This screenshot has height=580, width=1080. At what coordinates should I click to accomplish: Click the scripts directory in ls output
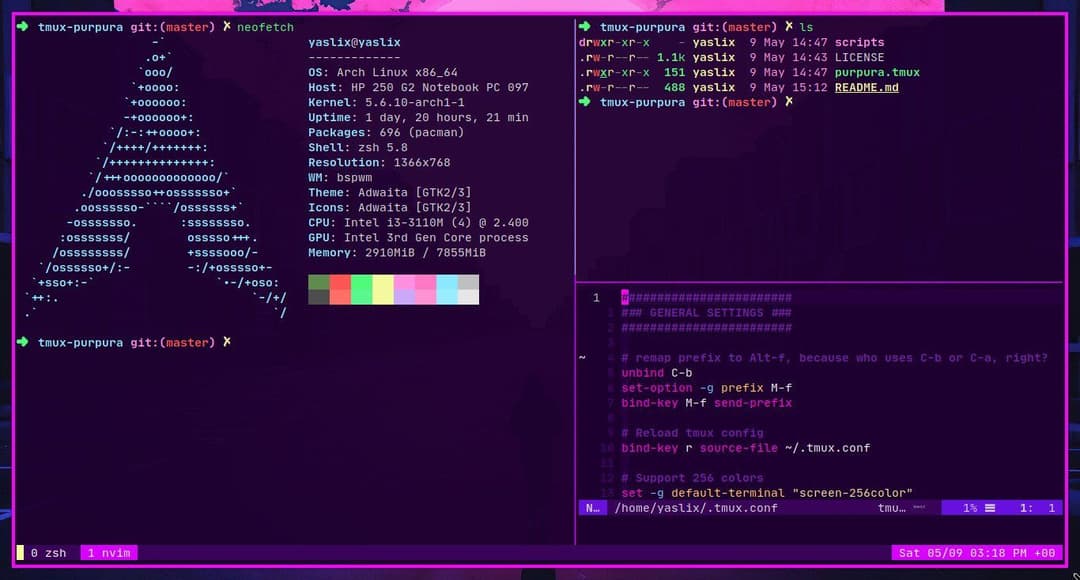pyautogui.click(x=859, y=43)
